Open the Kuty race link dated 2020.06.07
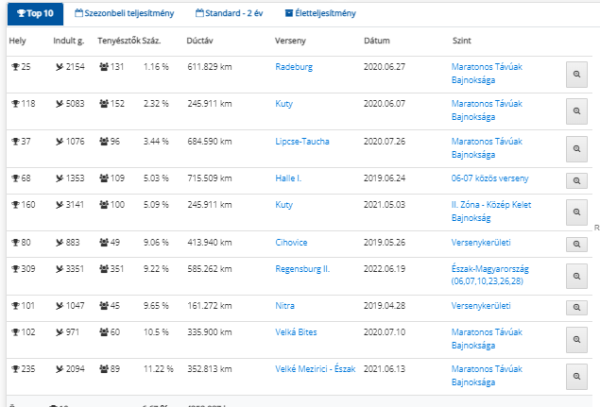 (284, 104)
